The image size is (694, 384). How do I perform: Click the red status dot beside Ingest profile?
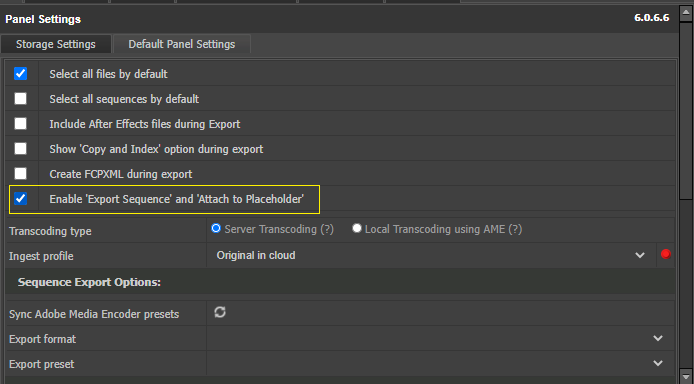[665, 254]
